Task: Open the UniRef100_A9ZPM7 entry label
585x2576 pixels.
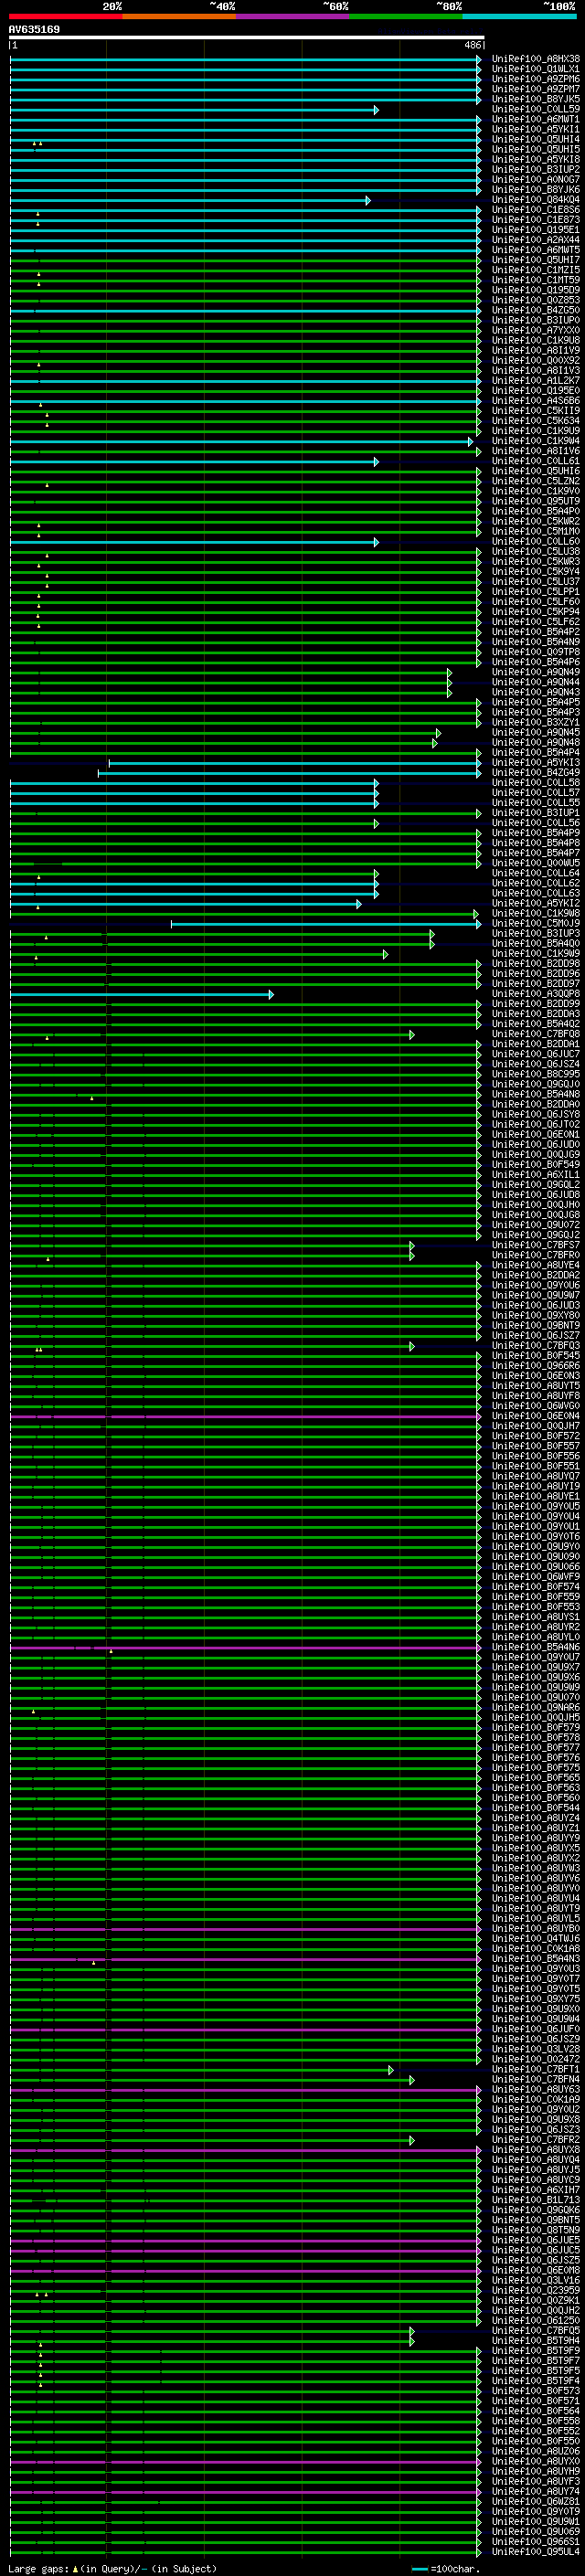Action: click(536, 89)
